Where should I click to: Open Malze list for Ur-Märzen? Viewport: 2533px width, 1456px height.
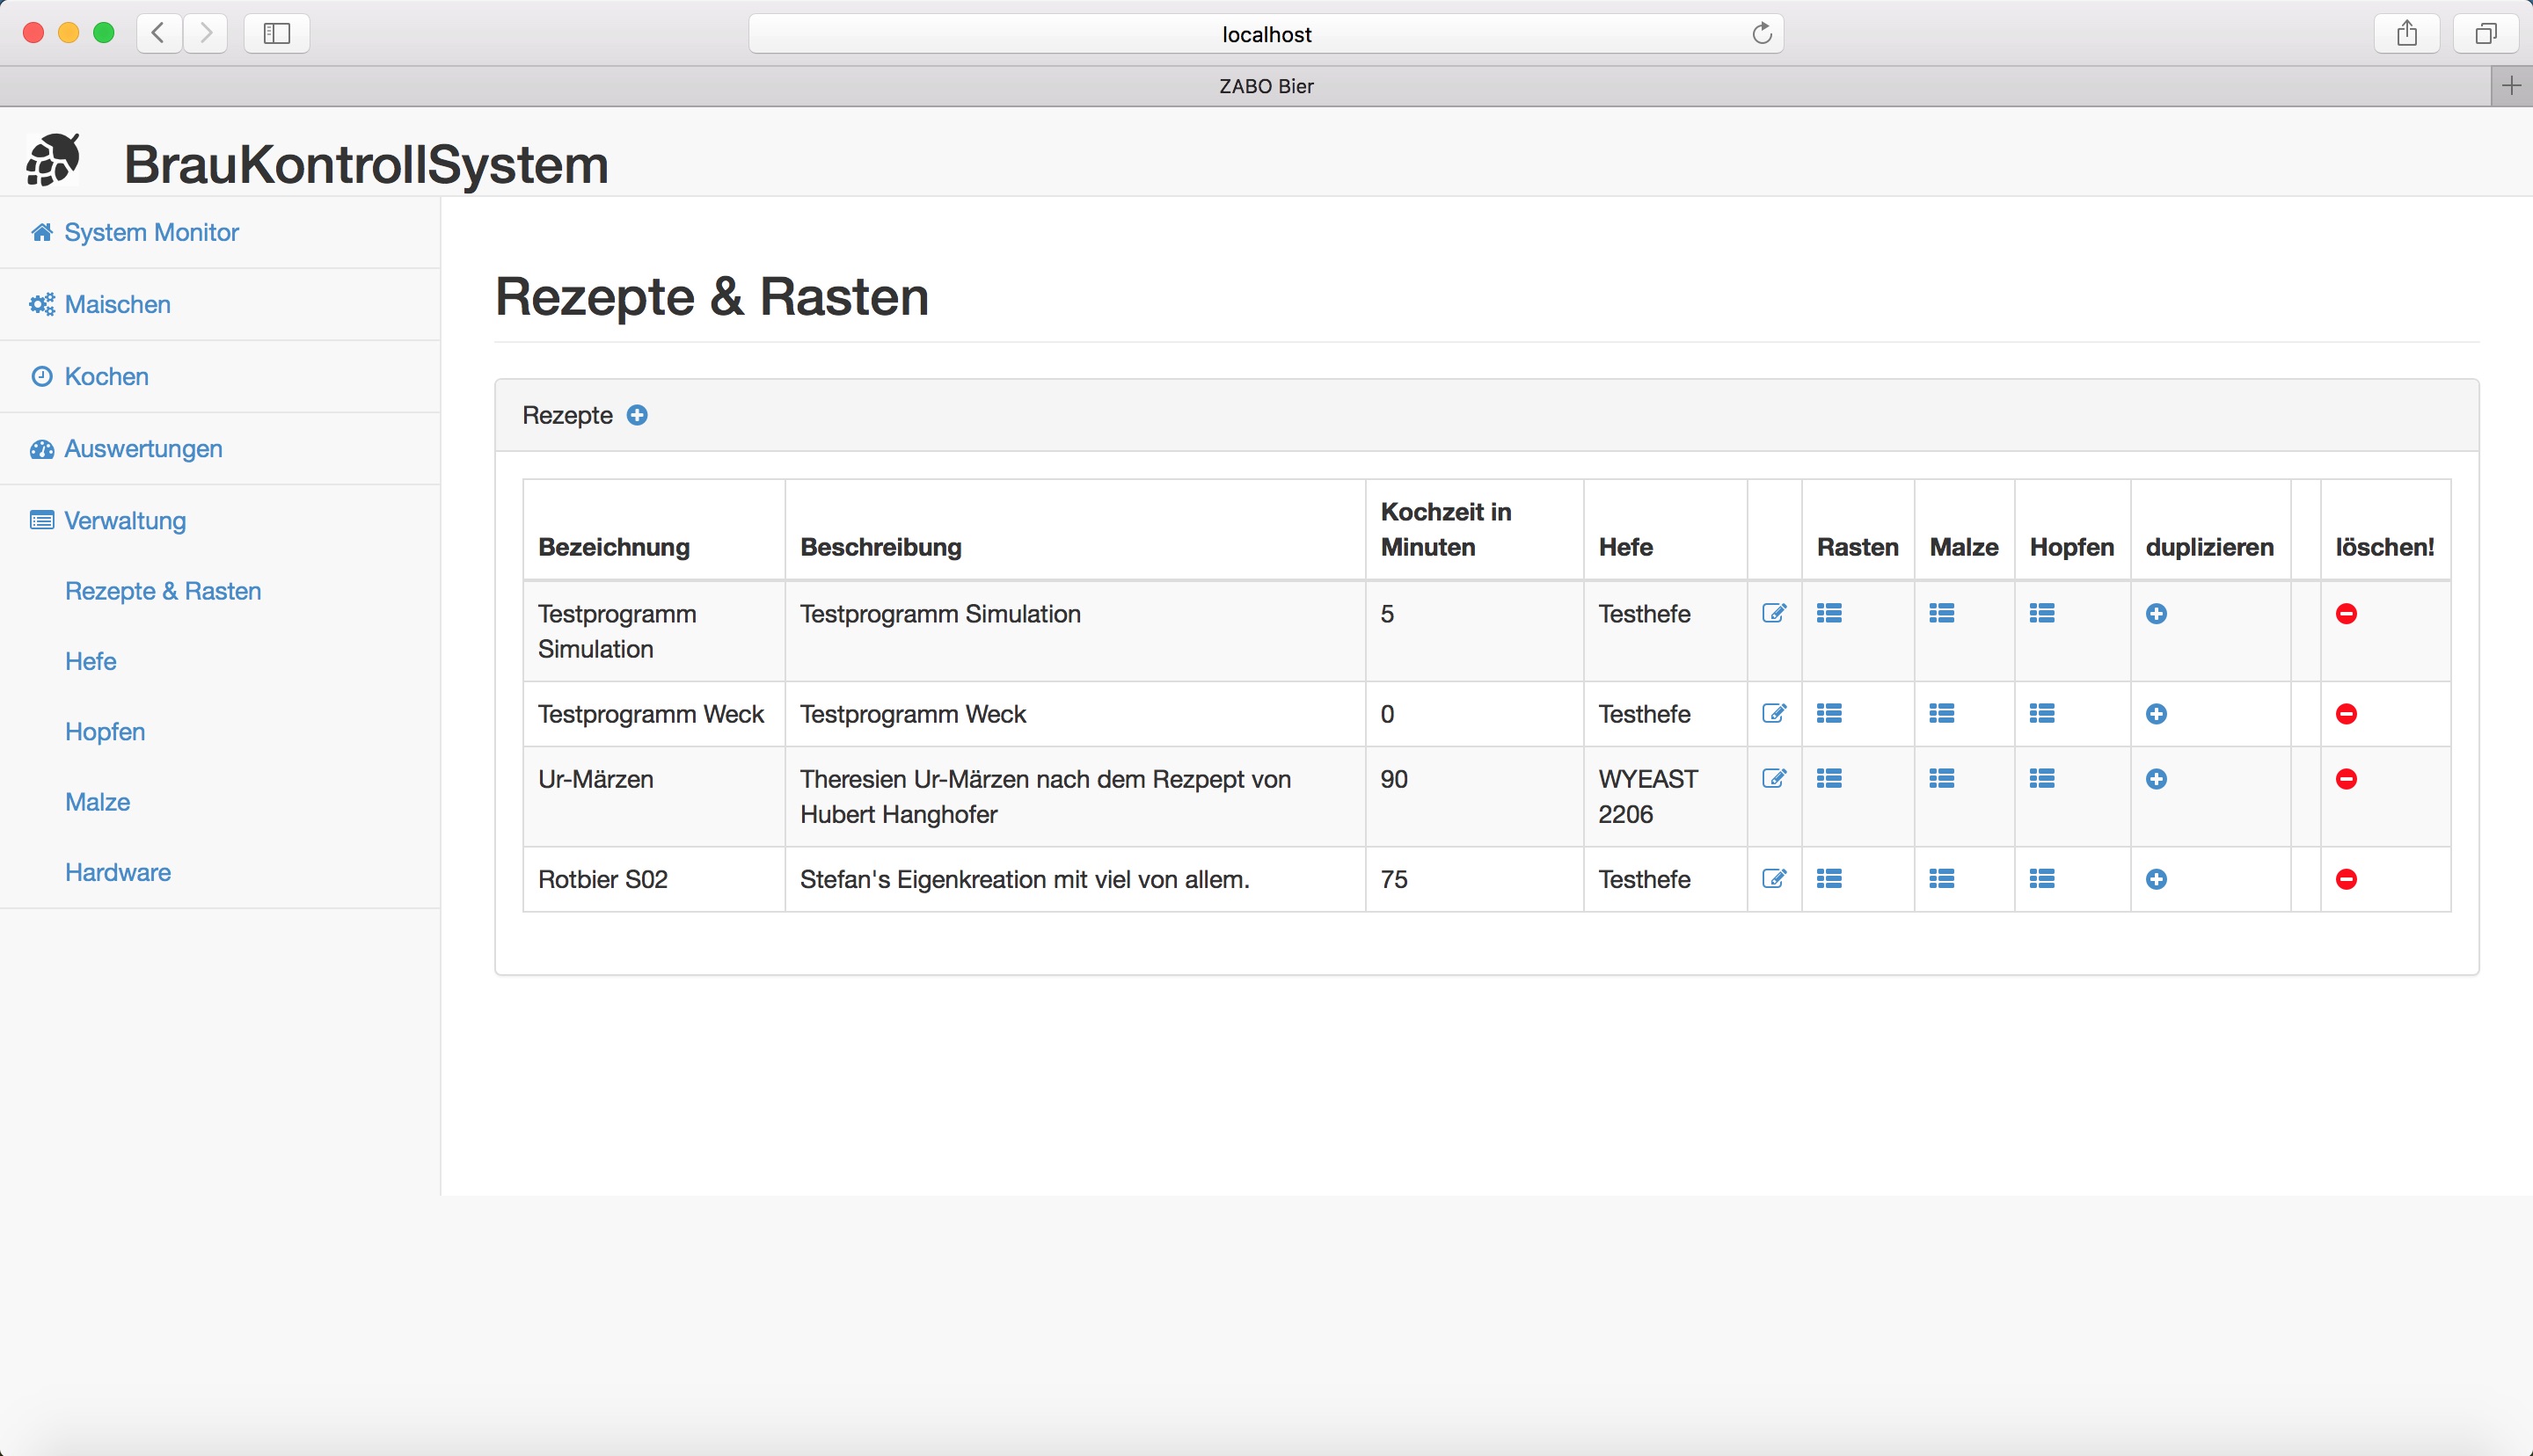(x=1942, y=778)
